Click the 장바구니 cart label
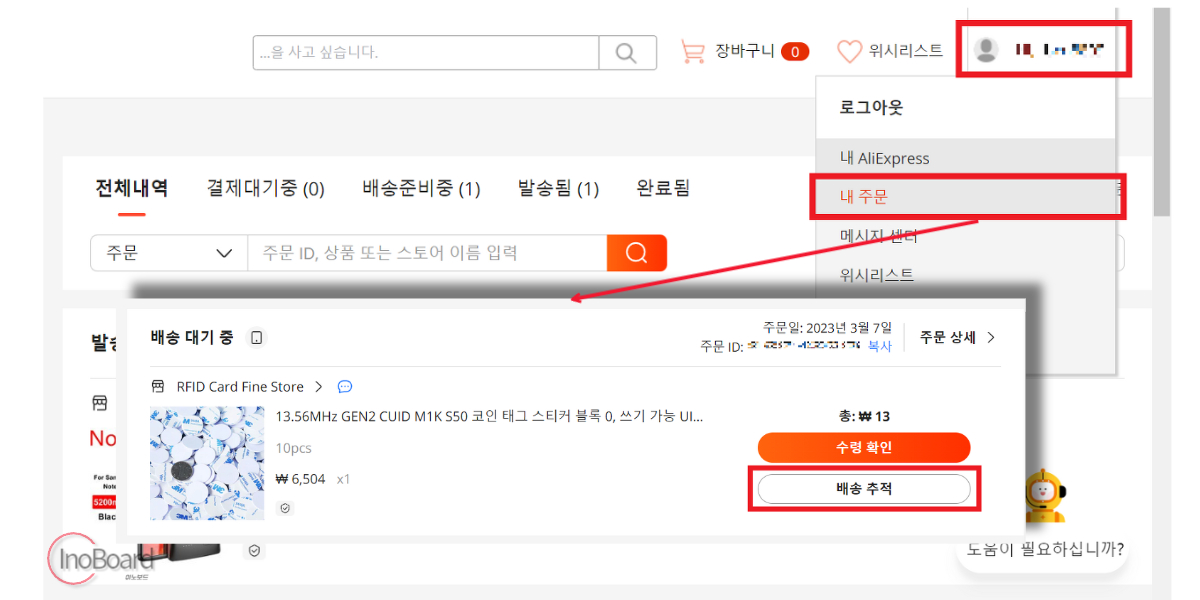The image size is (1200, 600). click(745, 51)
